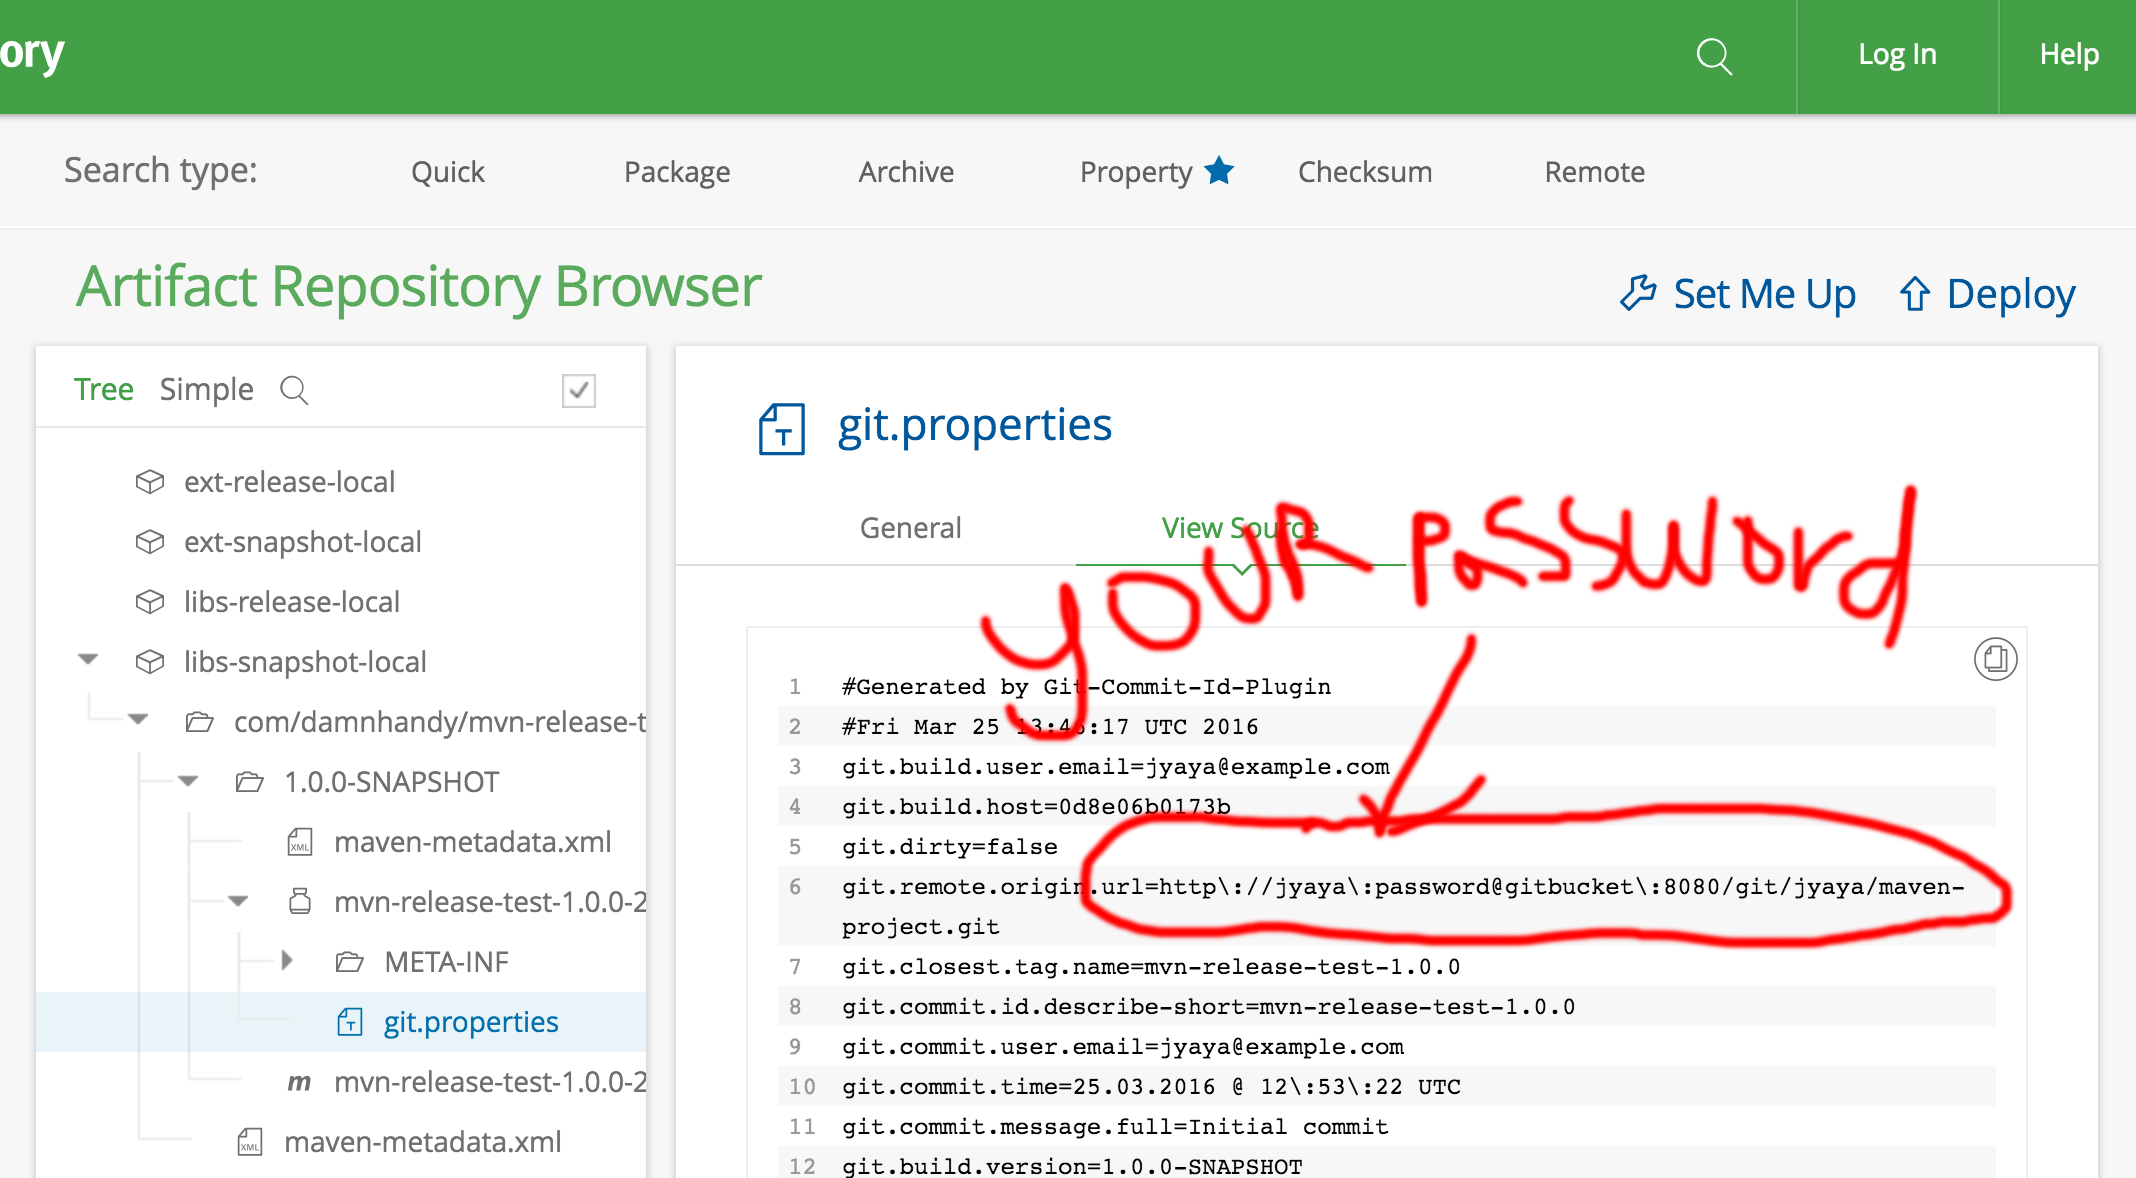
Task: Click the git.properties file icon in header
Action: pos(782,428)
